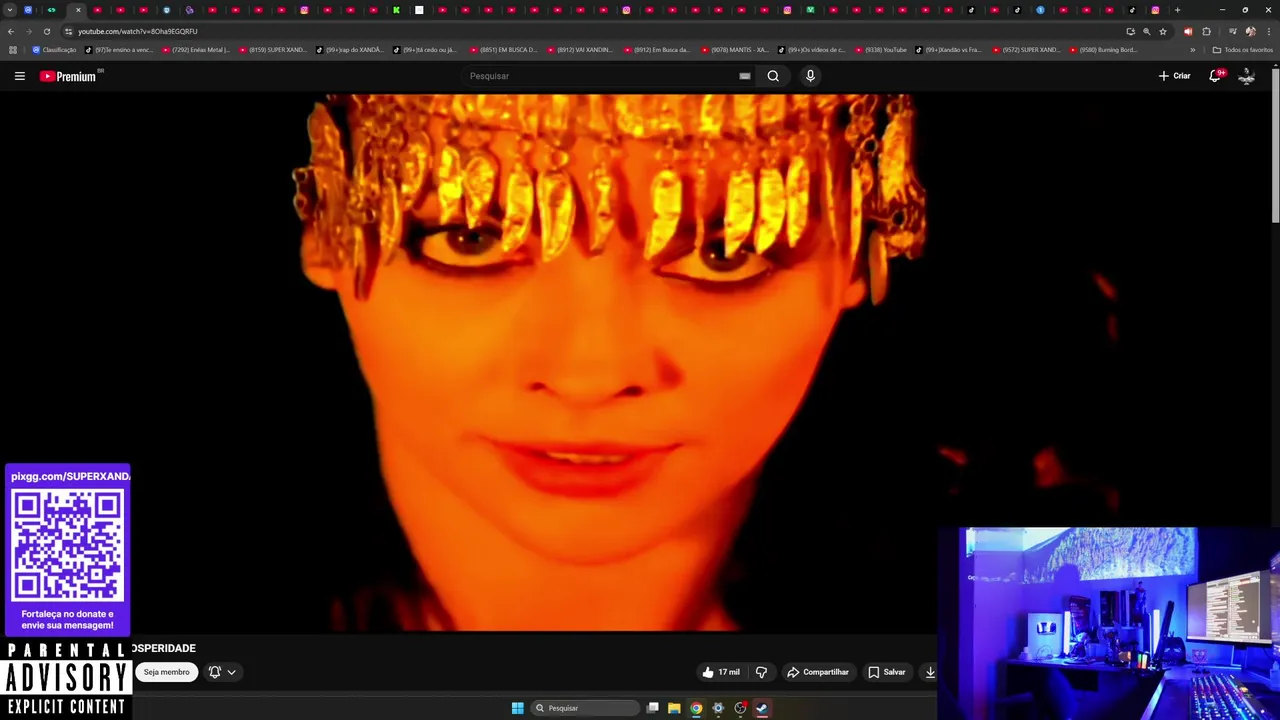Screen dimensions: 1280x720
Task: Save video with Salvar button
Action: (x=887, y=672)
